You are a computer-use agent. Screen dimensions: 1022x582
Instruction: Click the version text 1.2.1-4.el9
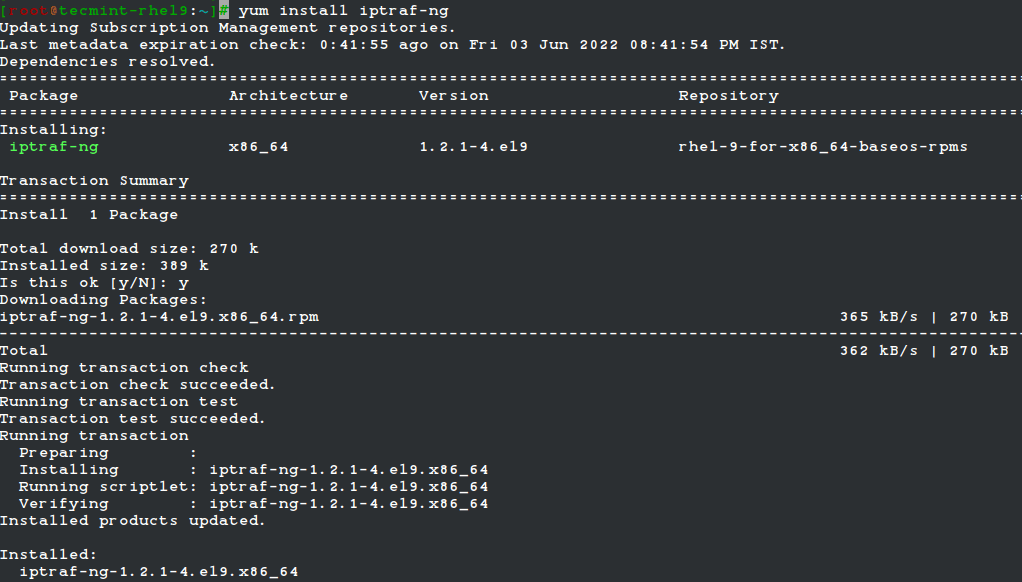click(x=473, y=147)
